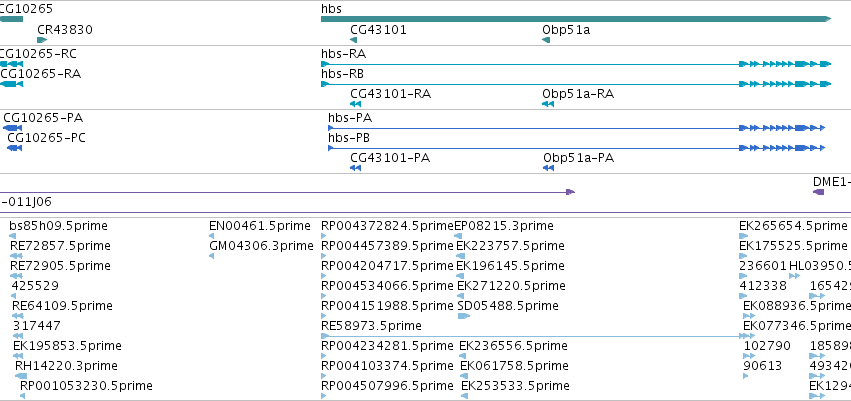Select the purple 011J06 BAC clone line
The height and width of the screenshot is (401, 851).
pos(287,192)
